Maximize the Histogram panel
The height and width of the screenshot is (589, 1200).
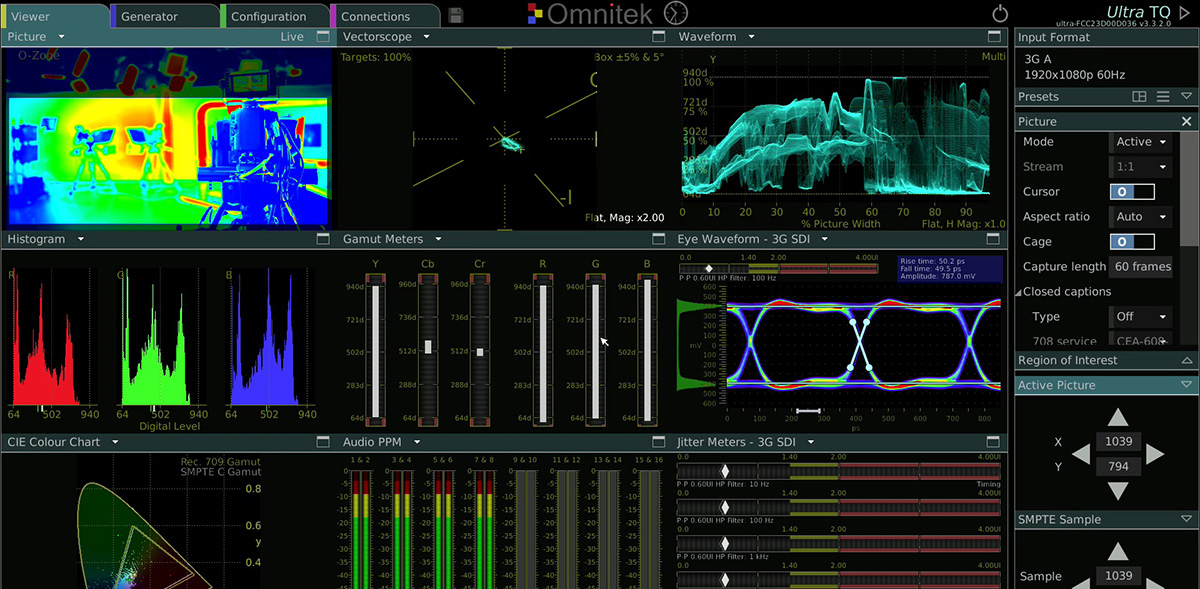click(x=323, y=239)
